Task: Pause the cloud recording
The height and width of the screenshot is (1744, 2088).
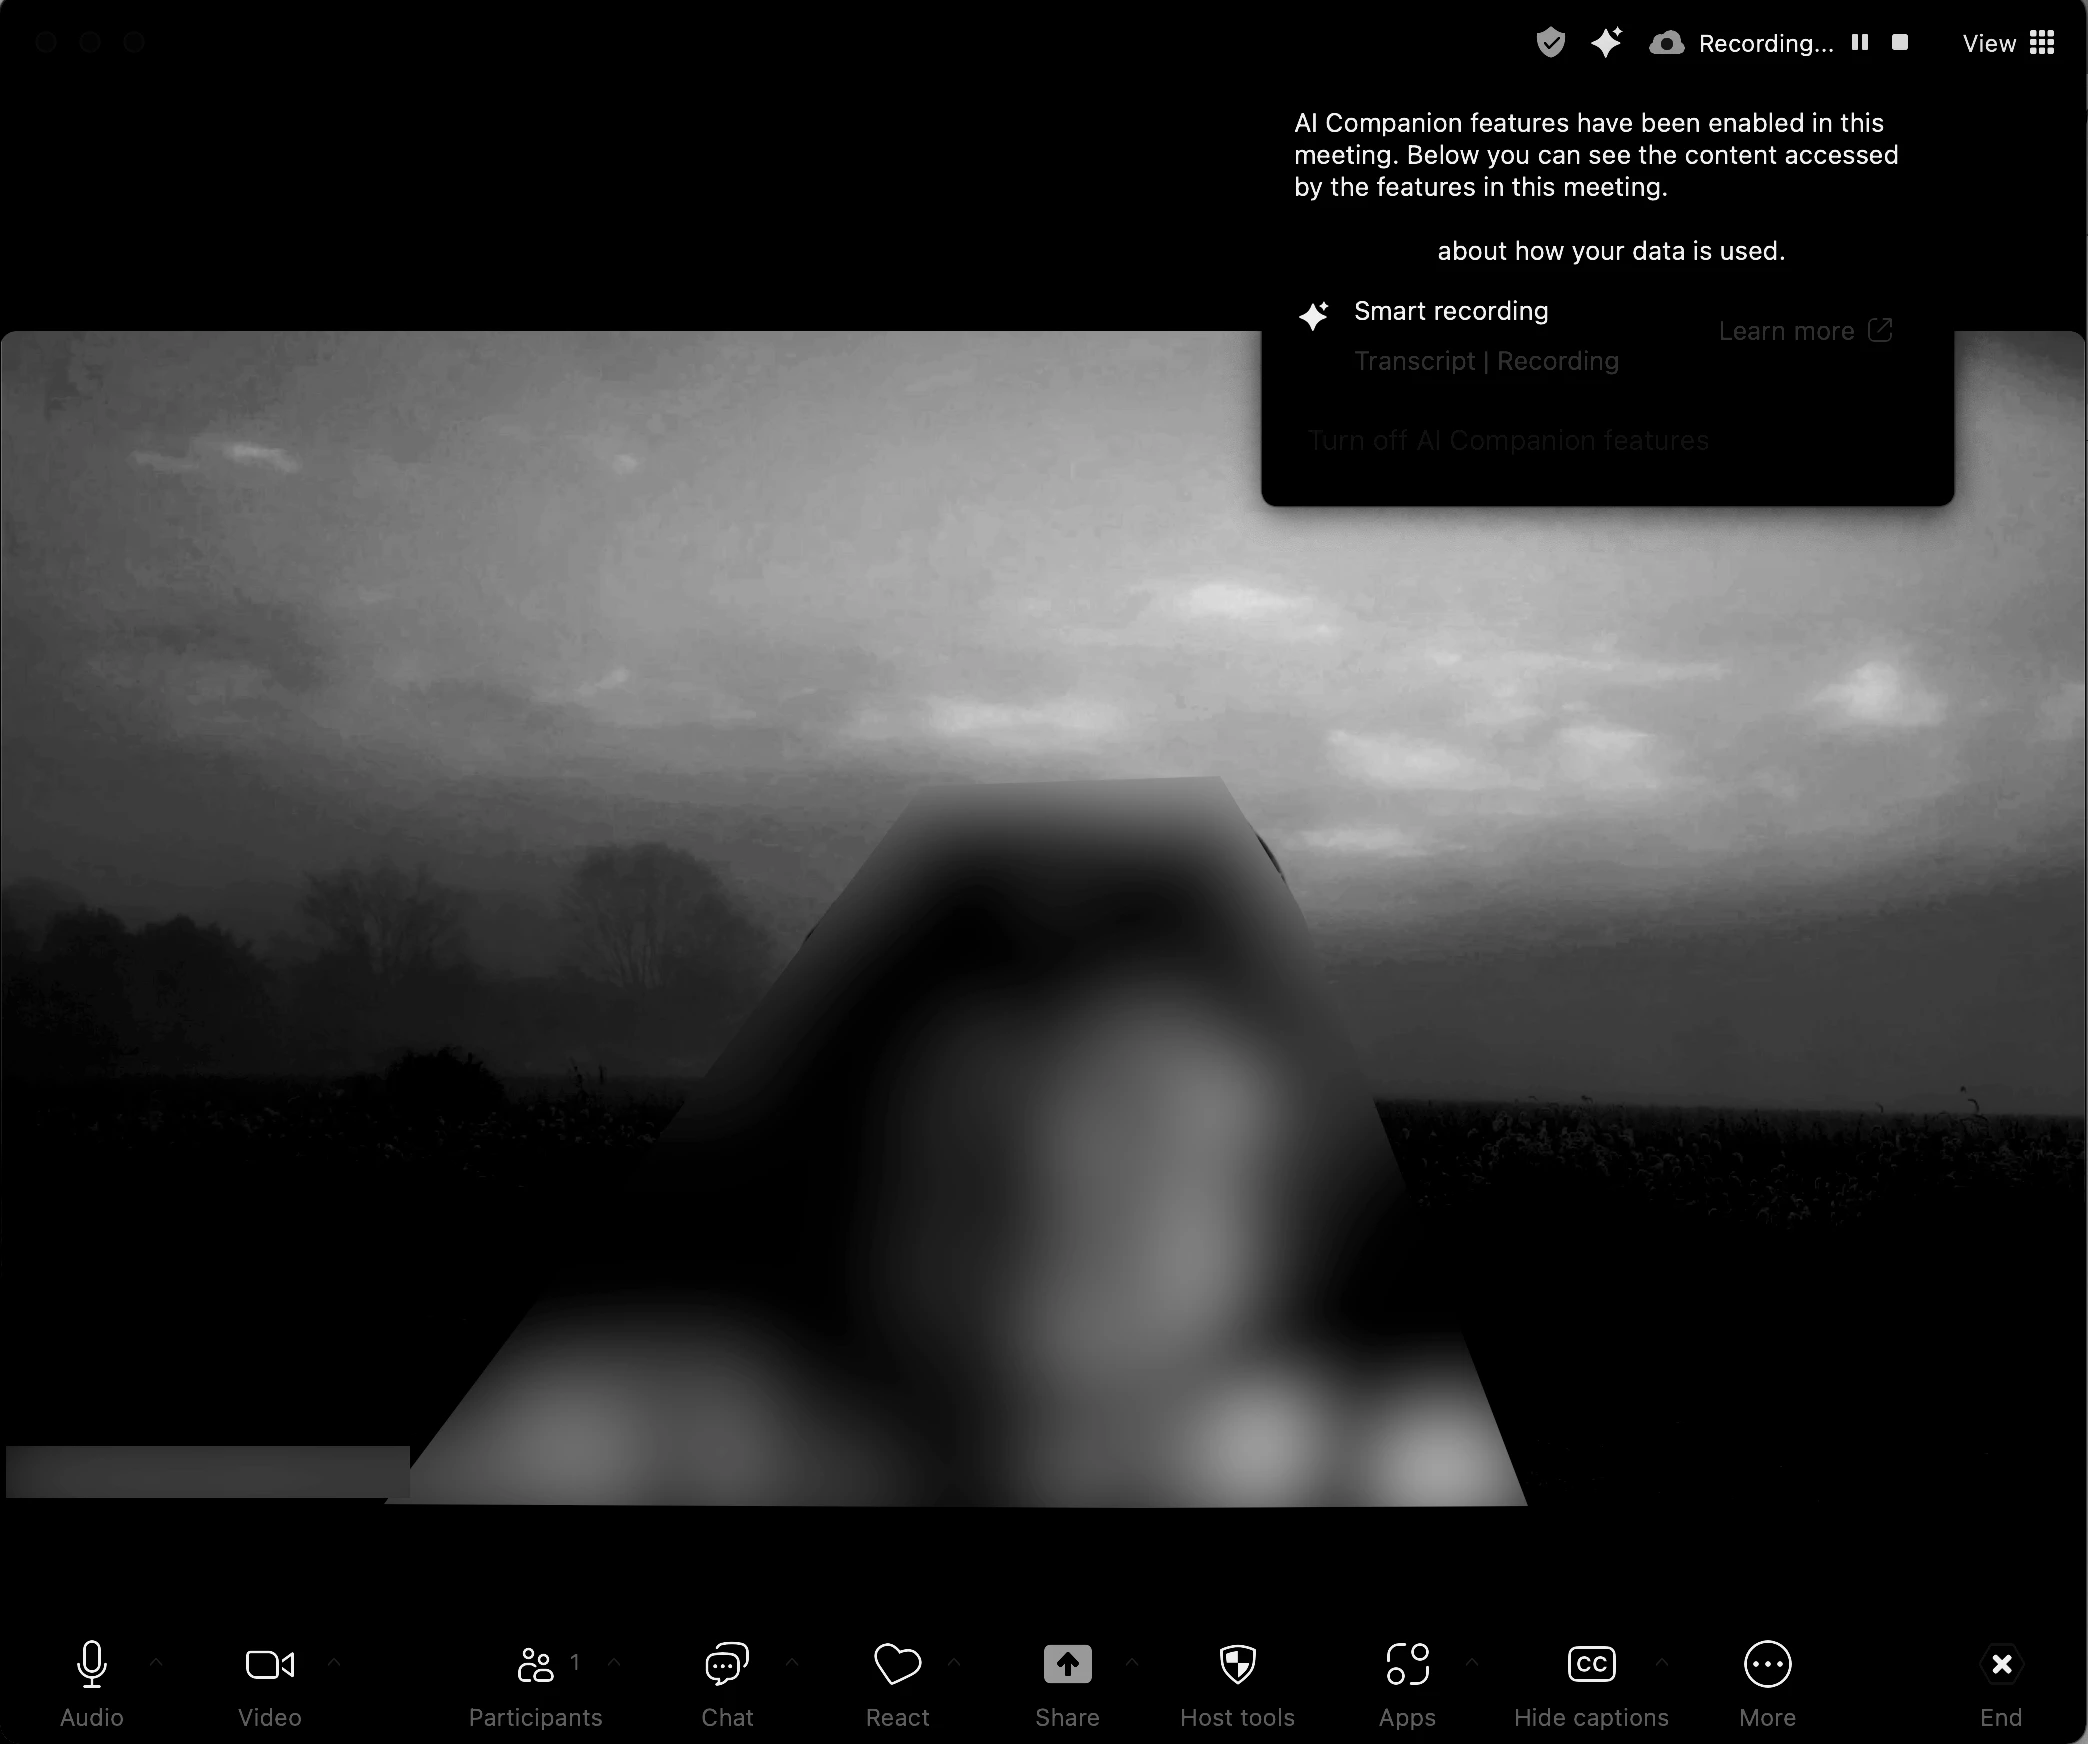Action: point(1860,43)
